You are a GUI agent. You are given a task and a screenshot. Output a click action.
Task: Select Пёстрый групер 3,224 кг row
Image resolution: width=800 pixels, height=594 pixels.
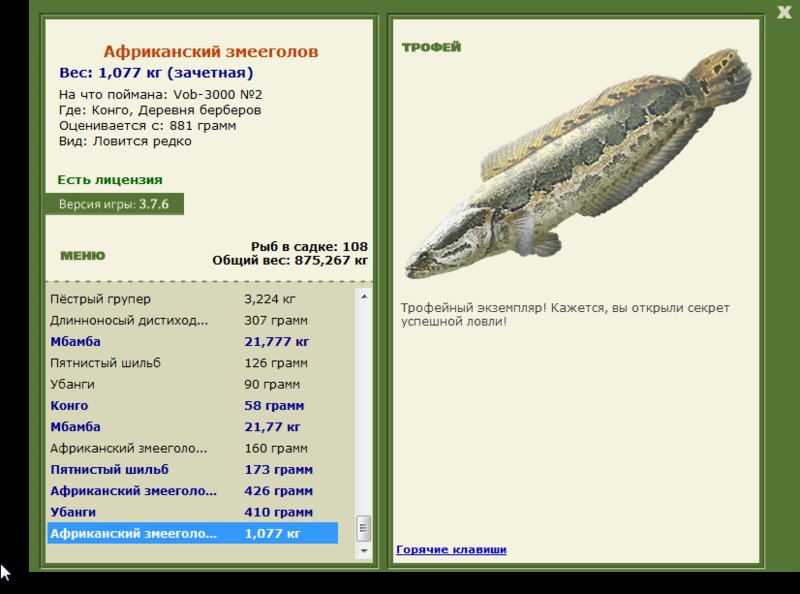pos(193,299)
